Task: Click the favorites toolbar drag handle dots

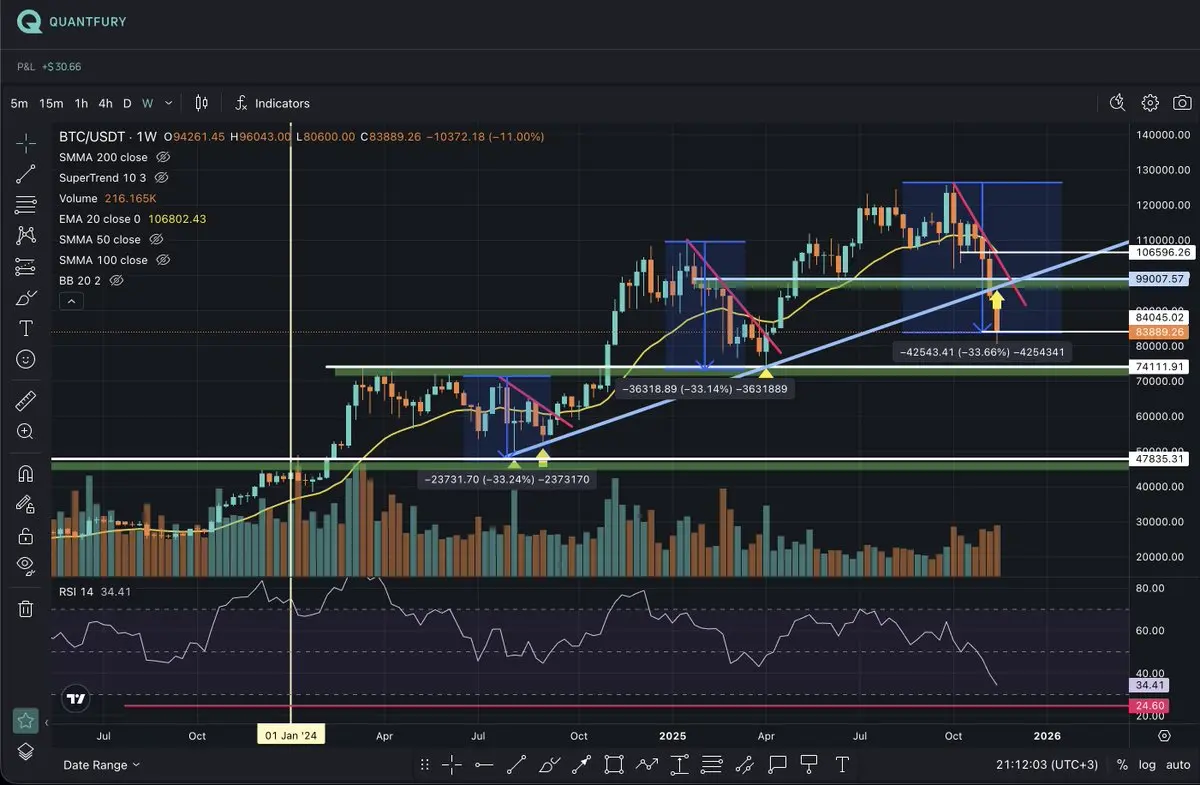Action: point(425,765)
